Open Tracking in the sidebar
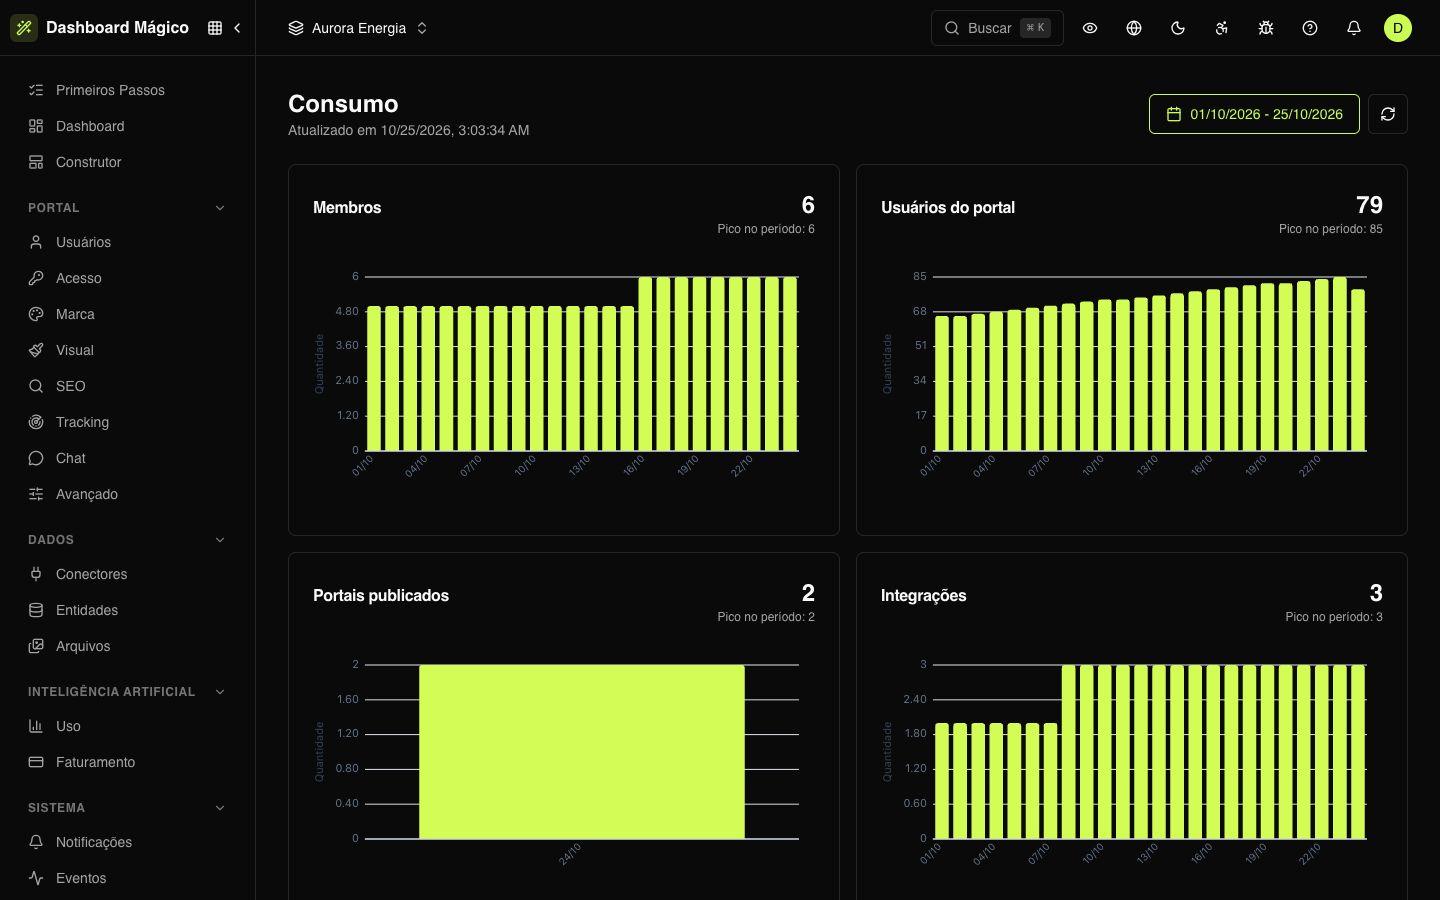This screenshot has width=1440, height=900. pos(127,422)
